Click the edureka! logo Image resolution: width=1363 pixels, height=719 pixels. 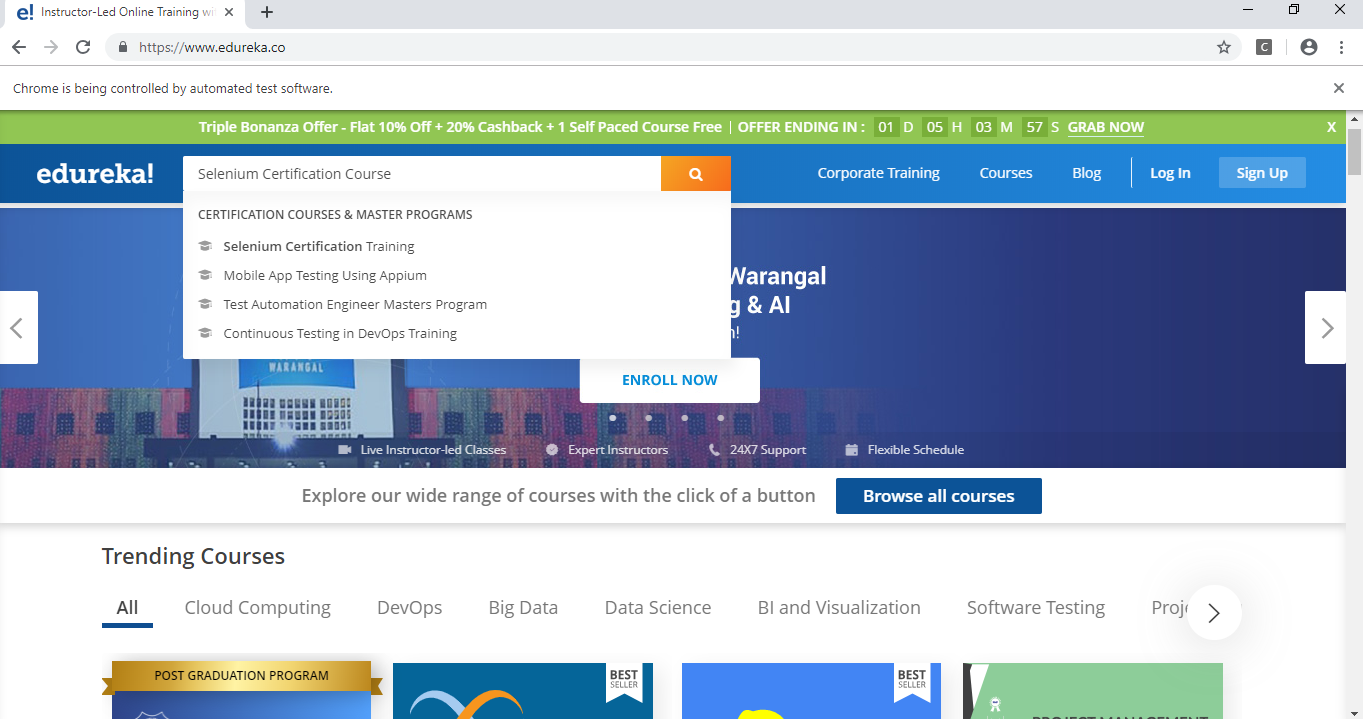(x=94, y=172)
